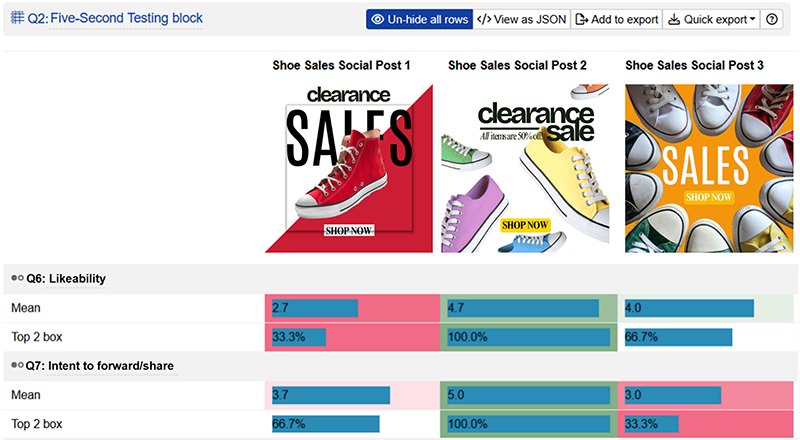
Task: Click Likeability Top 2 box bar showing 33.3%
Action: pos(310,337)
